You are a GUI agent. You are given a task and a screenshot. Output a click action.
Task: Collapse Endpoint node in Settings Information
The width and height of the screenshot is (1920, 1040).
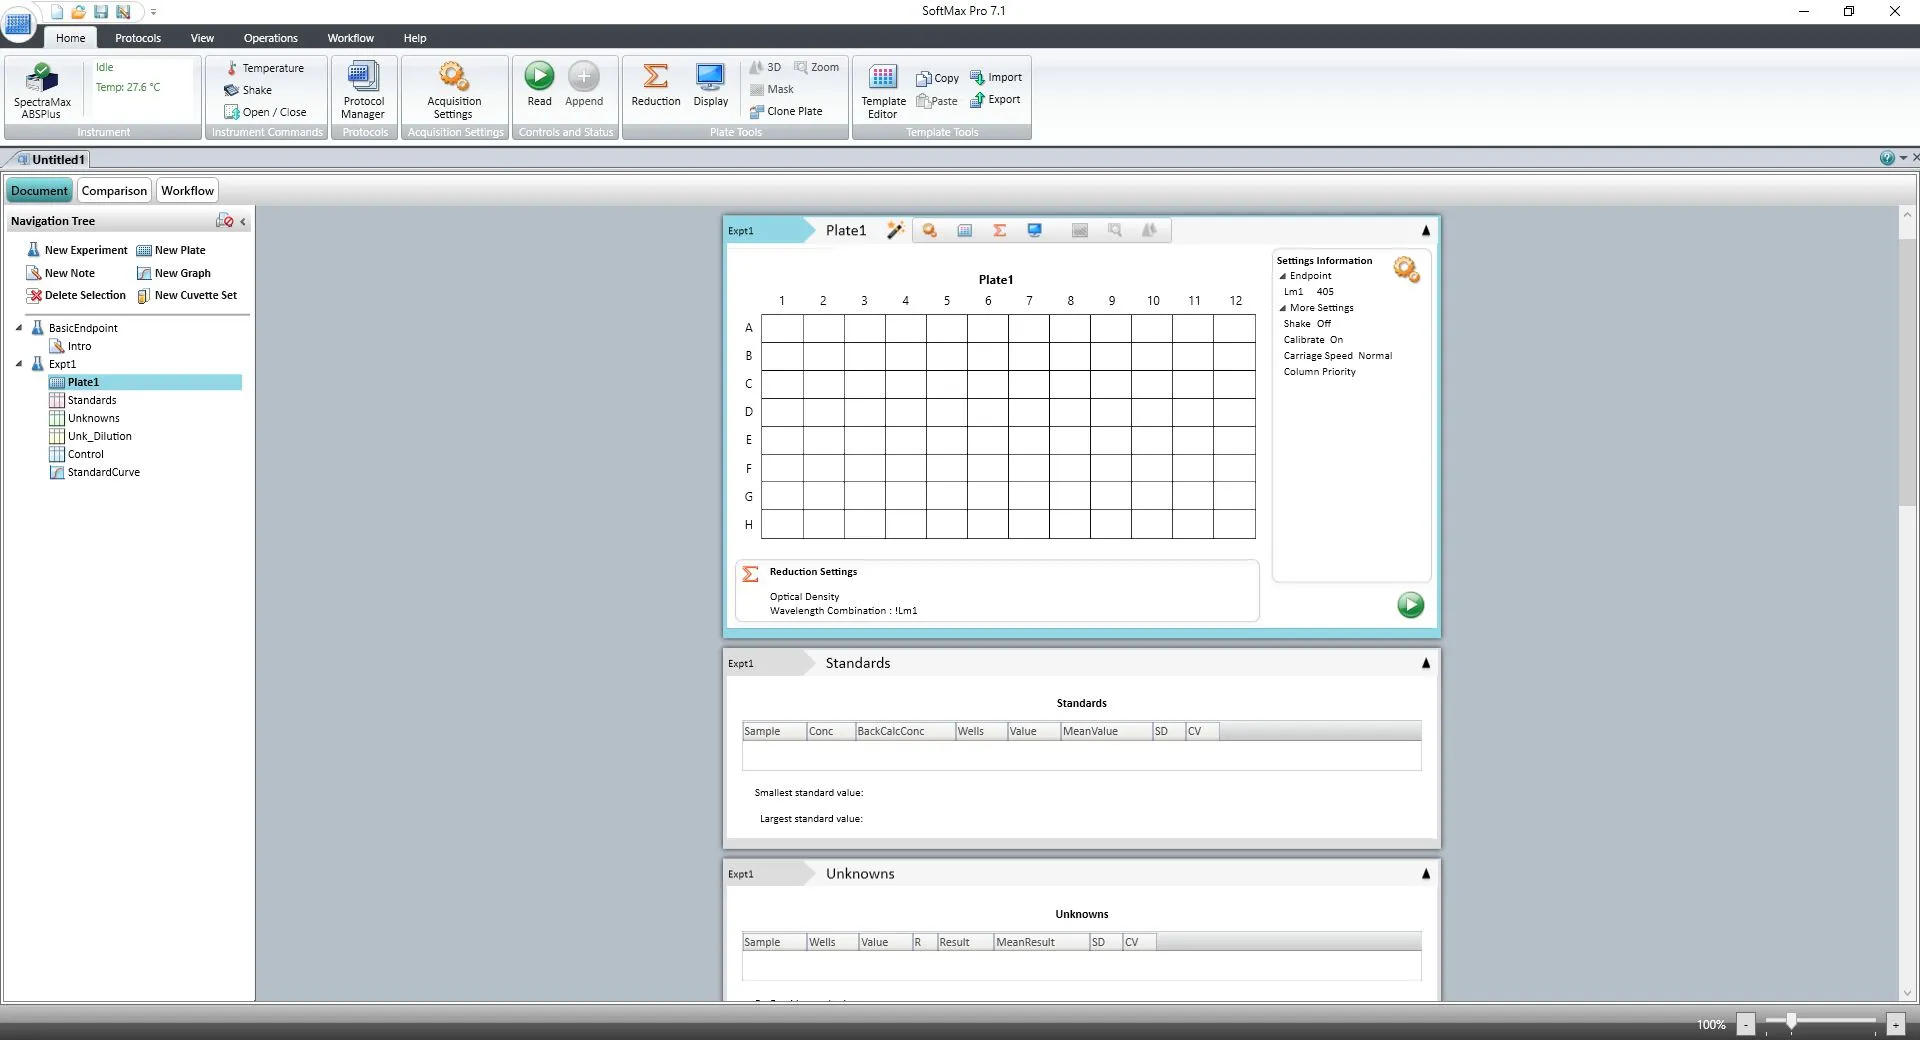pyautogui.click(x=1283, y=276)
